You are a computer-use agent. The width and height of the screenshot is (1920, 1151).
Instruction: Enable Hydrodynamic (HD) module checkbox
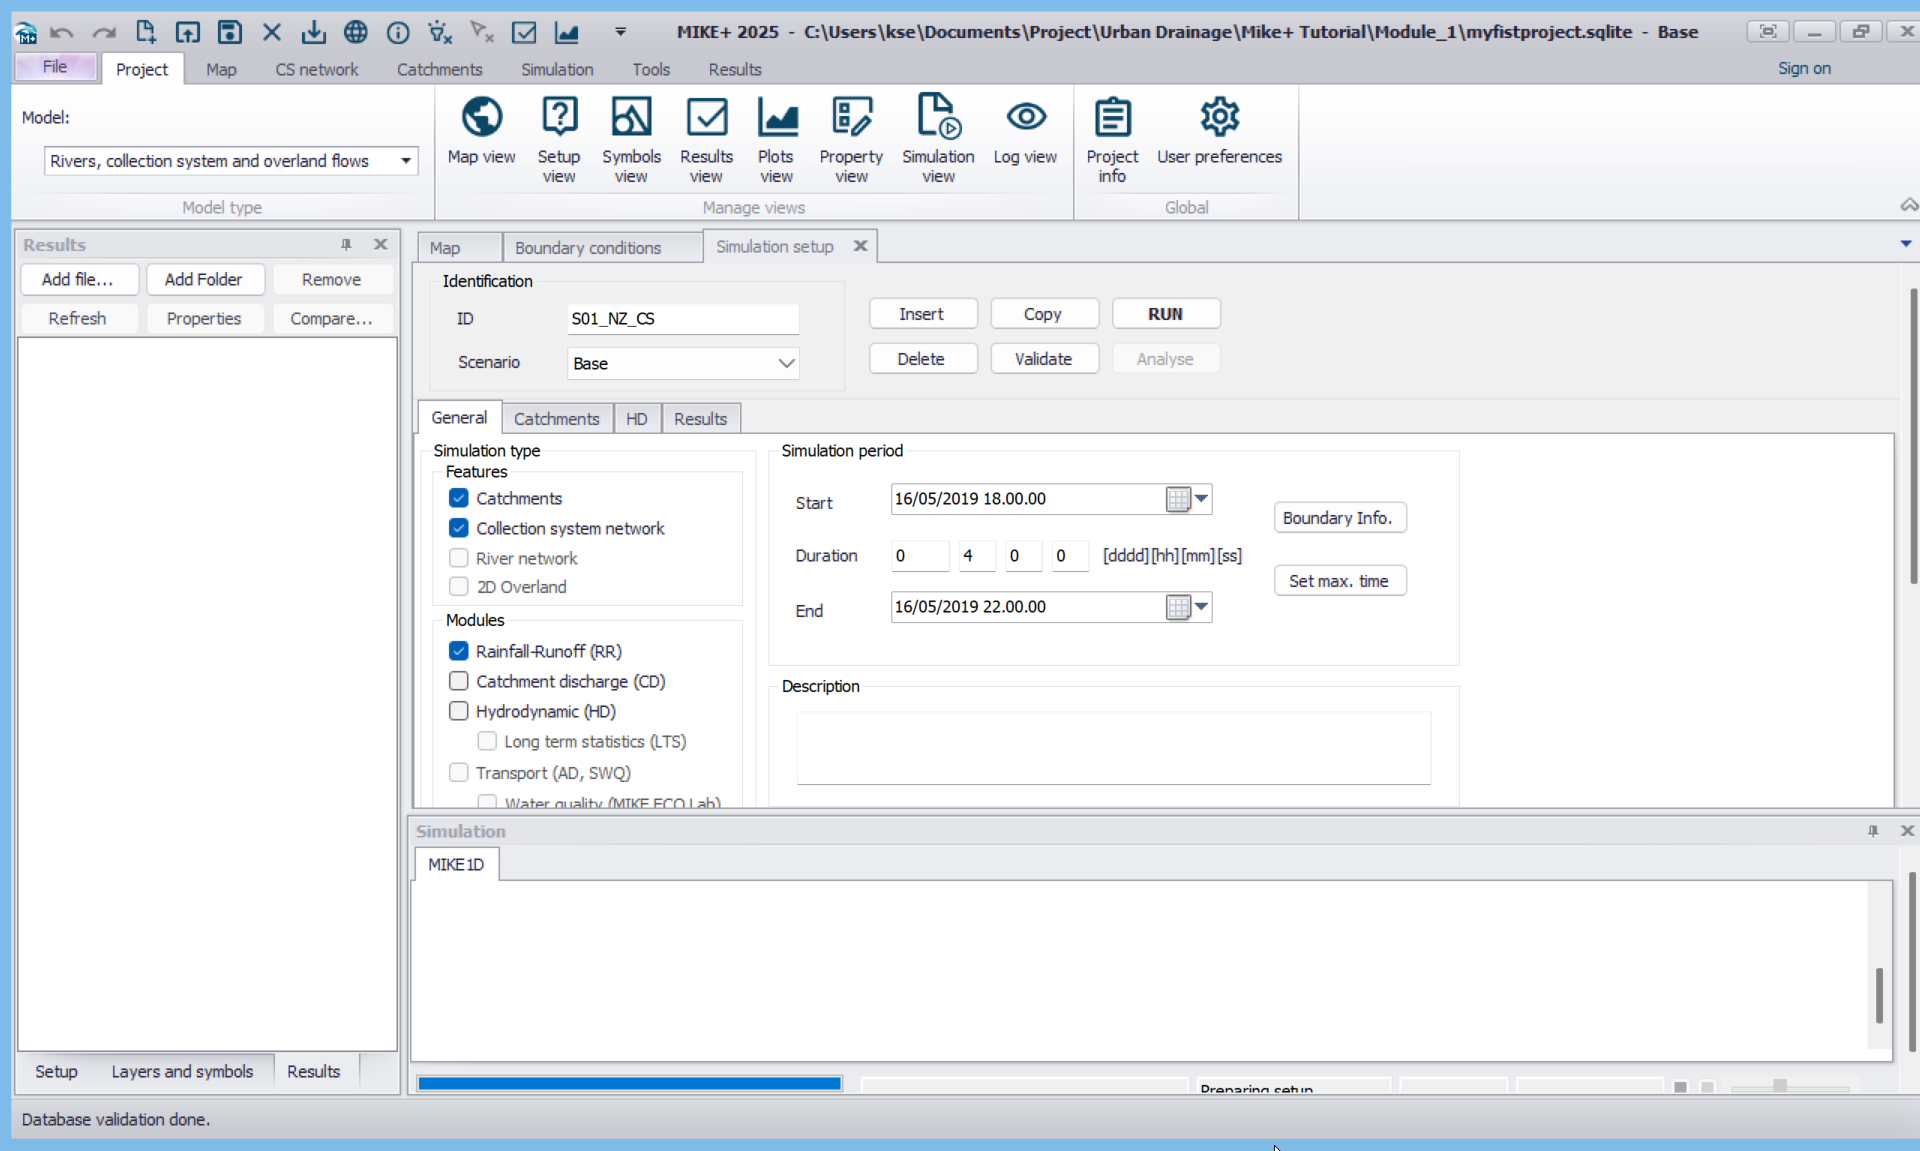[x=459, y=711]
